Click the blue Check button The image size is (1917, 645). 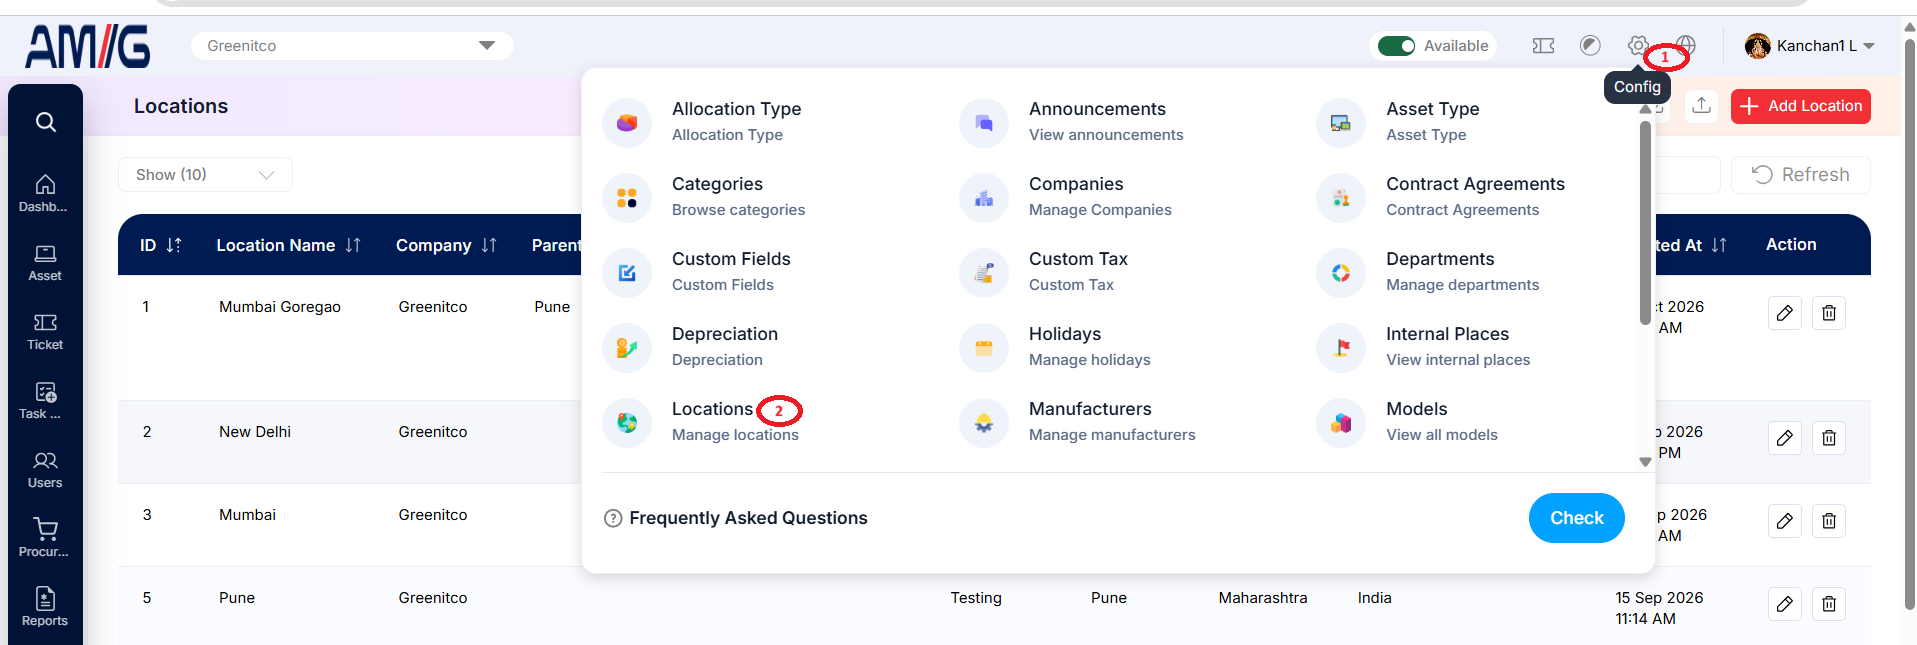tap(1577, 518)
